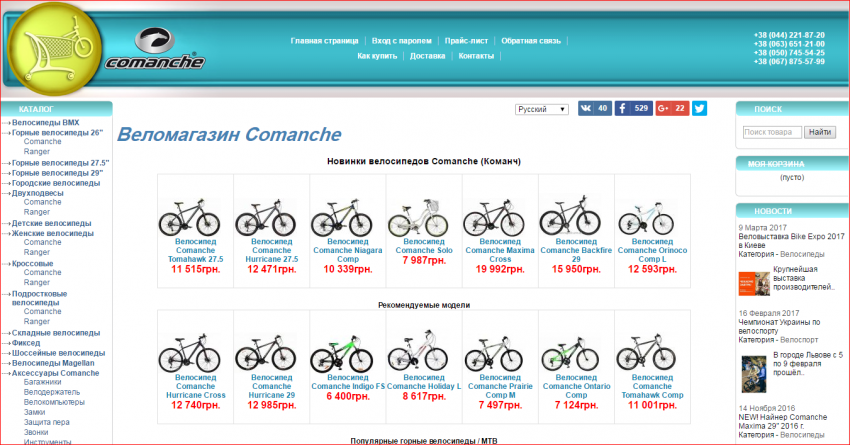Click Comanche Prairie Comp M thumbnail
Image resolution: width=850 pixels, height=445 pixels.
494,353
